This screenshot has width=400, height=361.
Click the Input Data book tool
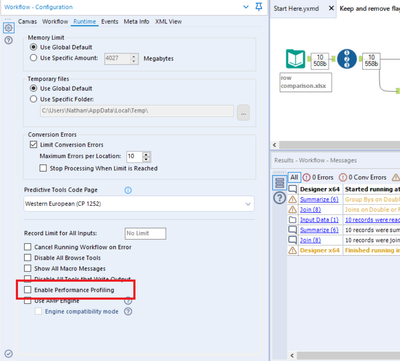coord(295,59)
